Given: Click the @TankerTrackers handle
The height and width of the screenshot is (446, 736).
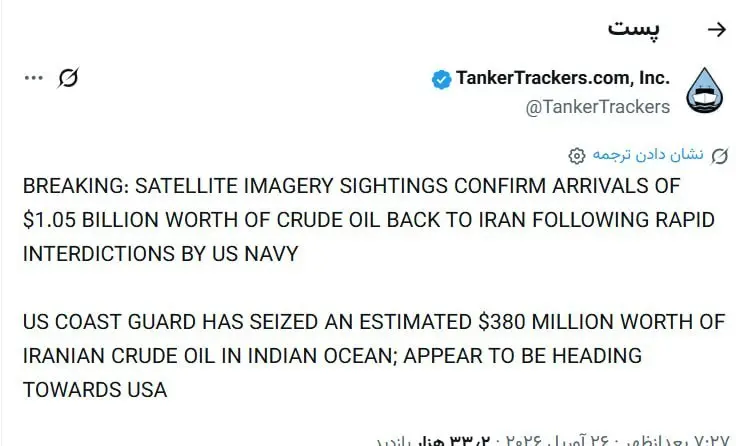Looking at the screenshot, I should pyautogui.click(x=598, y=106).
